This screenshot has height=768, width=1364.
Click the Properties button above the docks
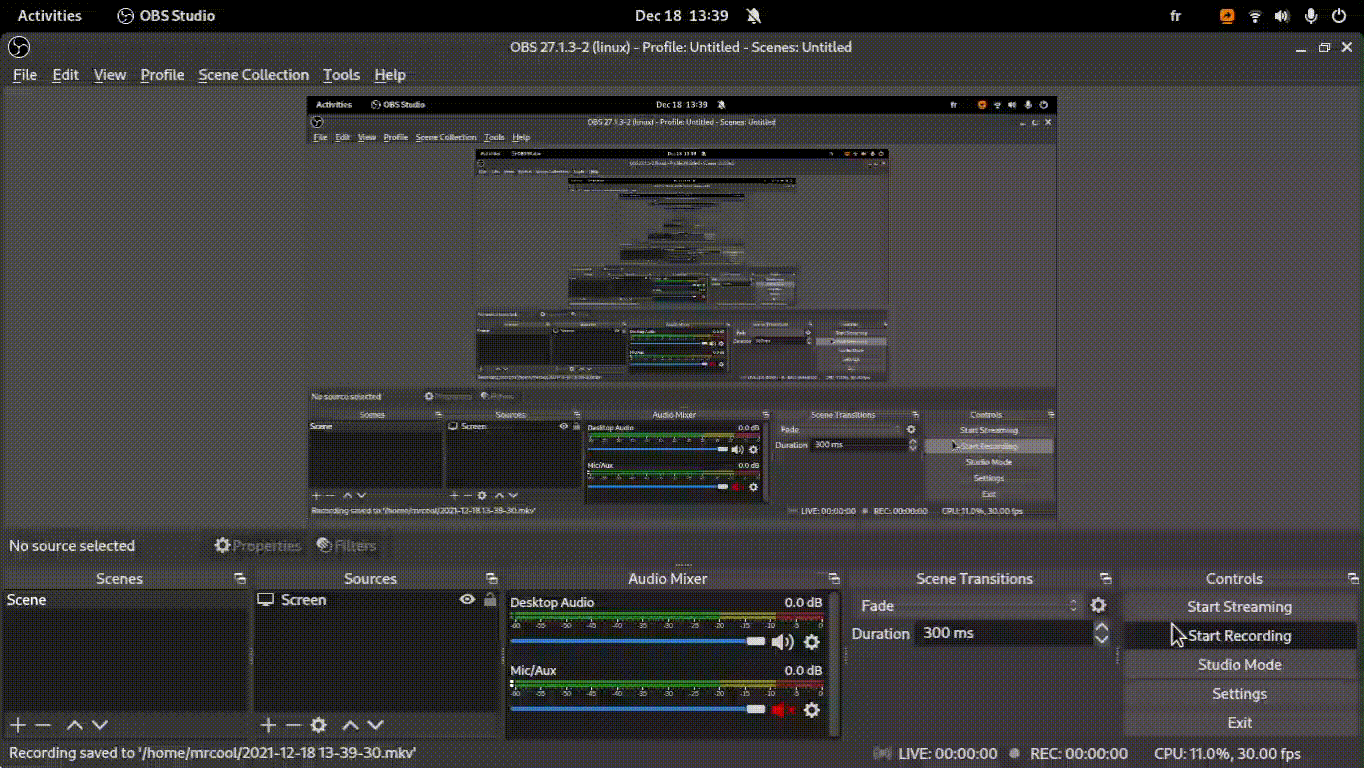coord(258,546)
